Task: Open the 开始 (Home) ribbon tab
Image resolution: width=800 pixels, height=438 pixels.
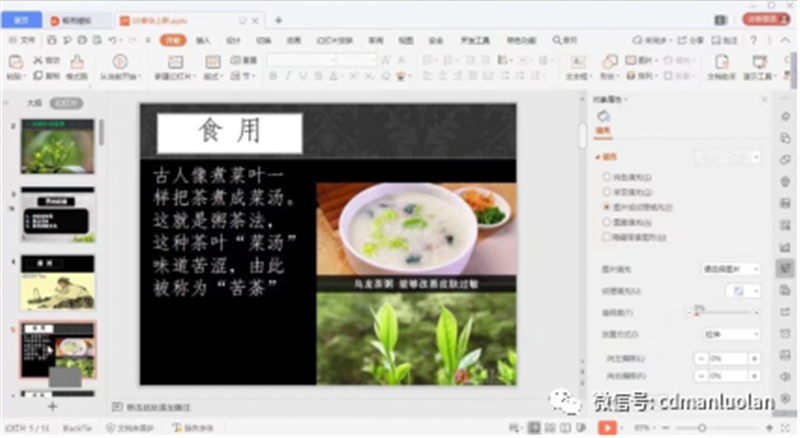Action: [x=173, y=40]
